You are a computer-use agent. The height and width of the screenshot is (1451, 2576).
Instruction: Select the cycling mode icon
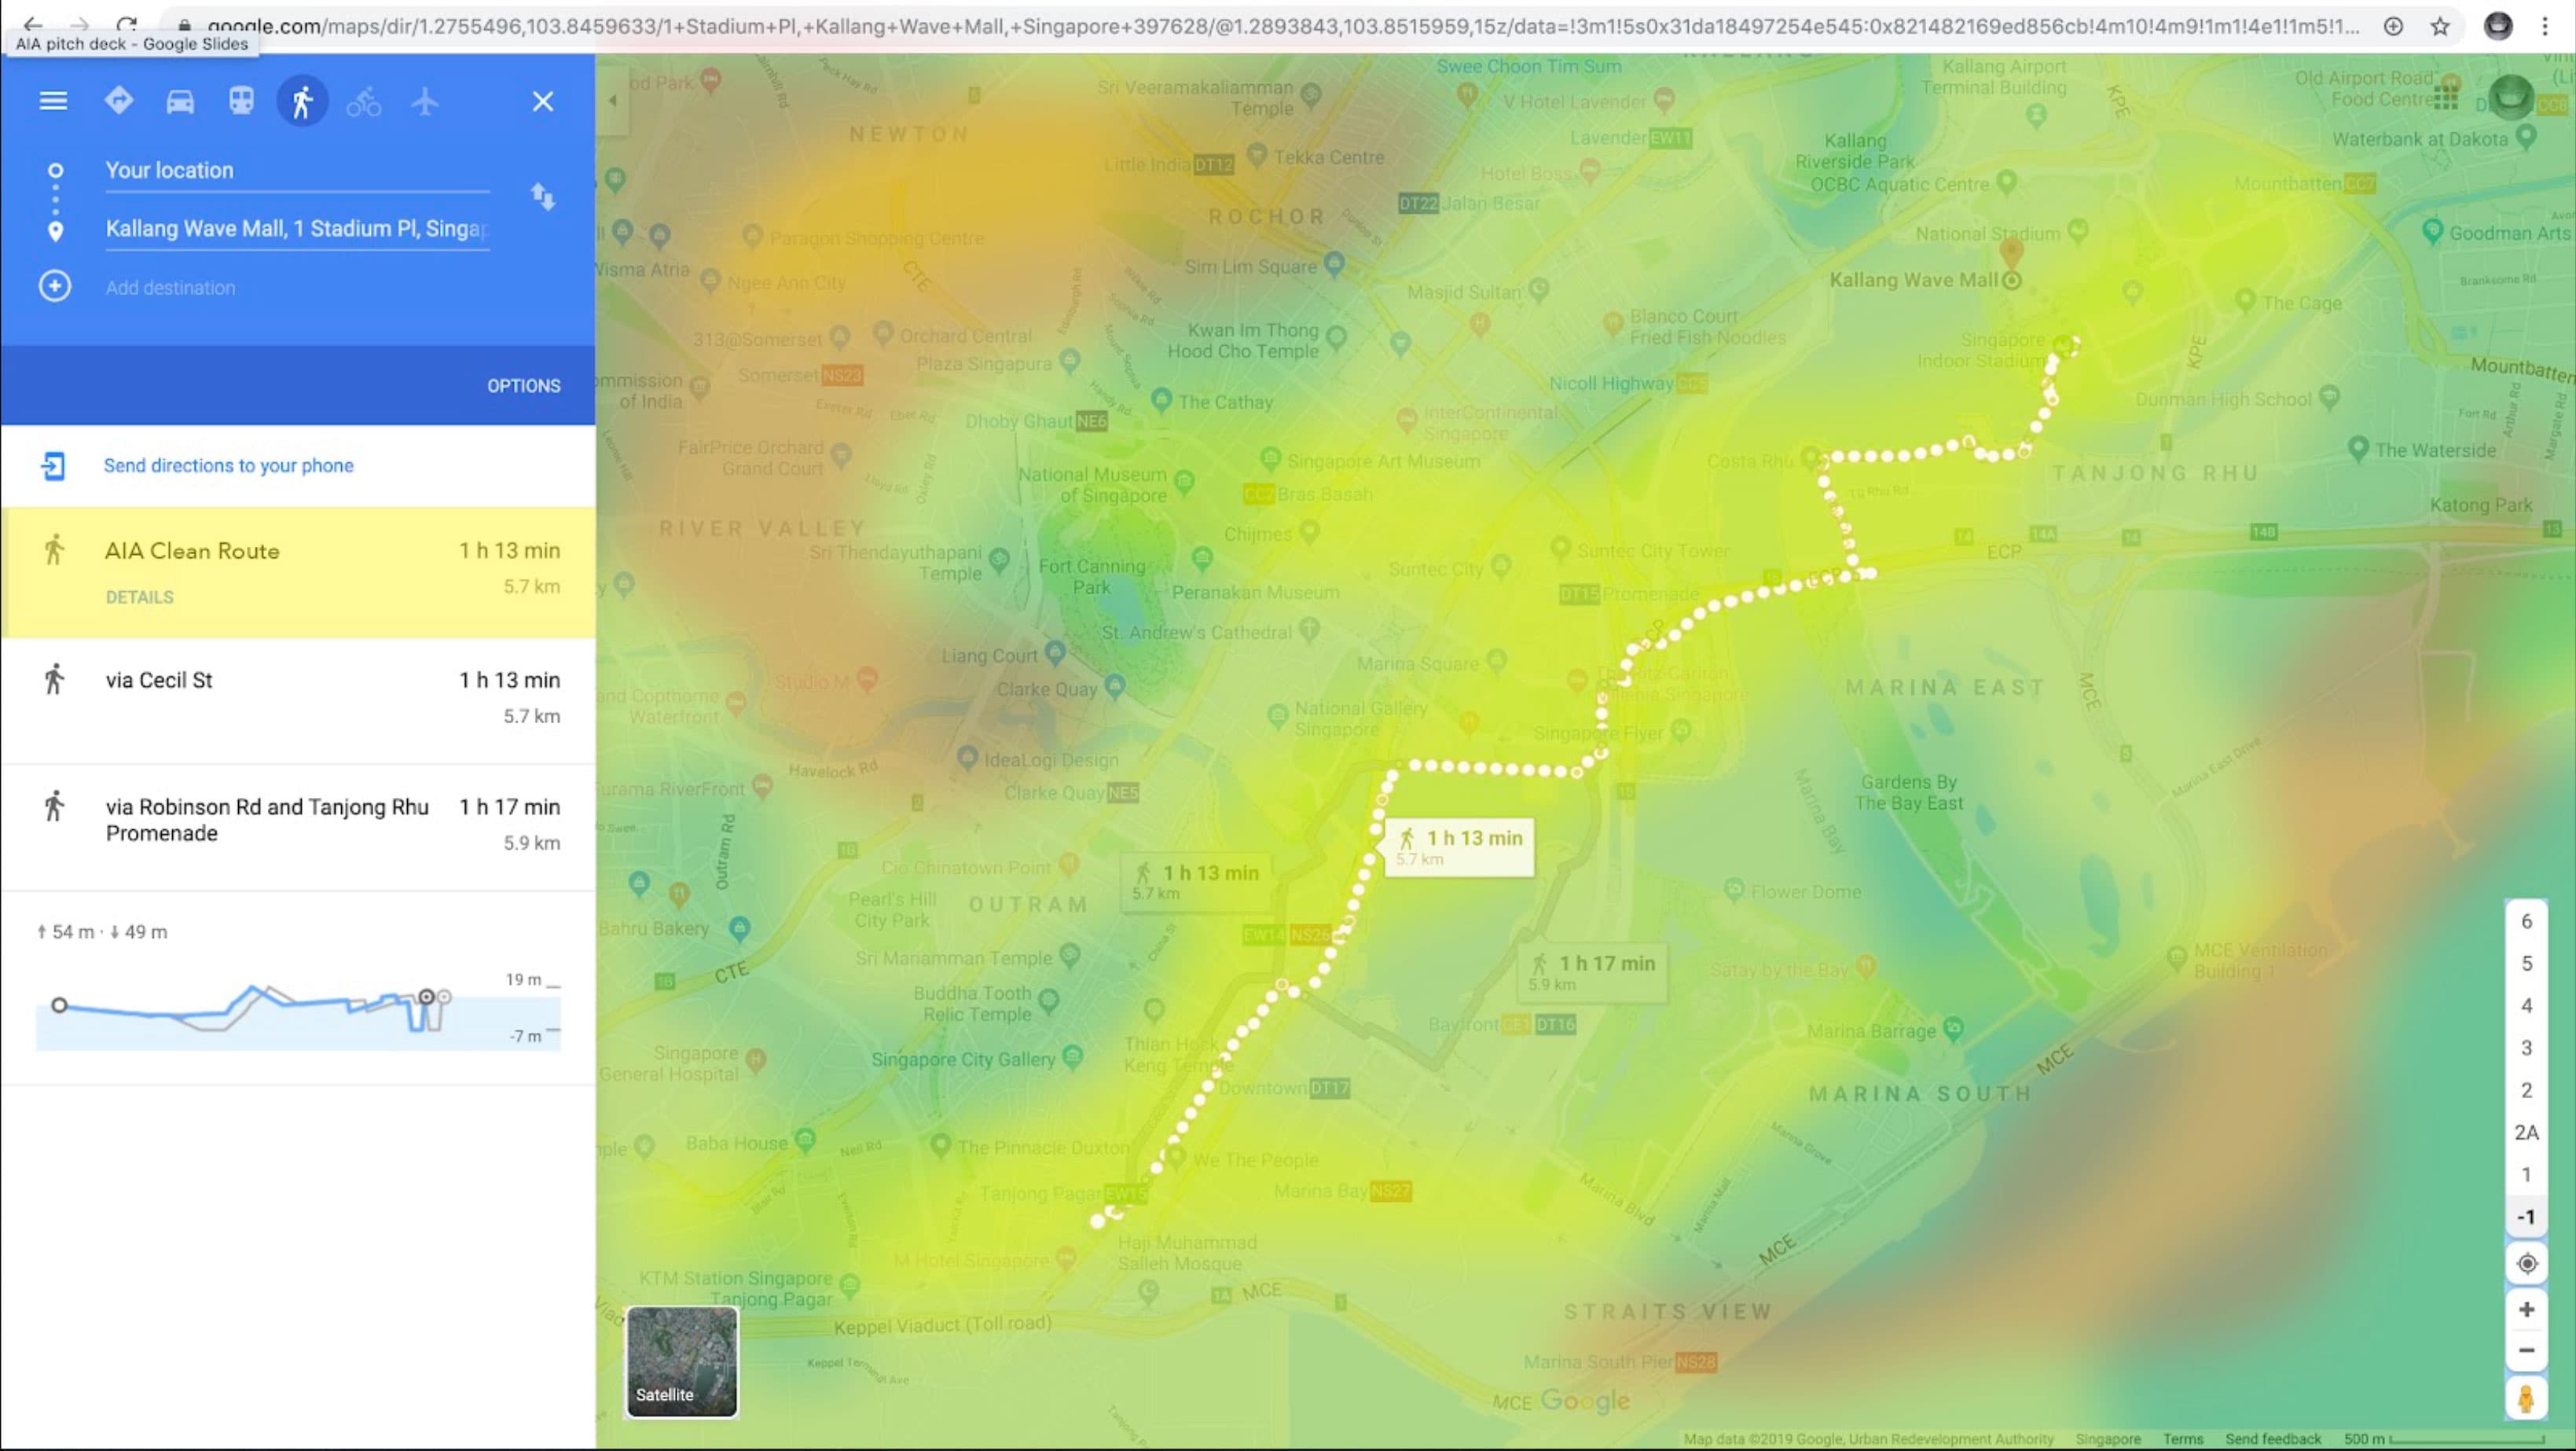tap(363, 101)
